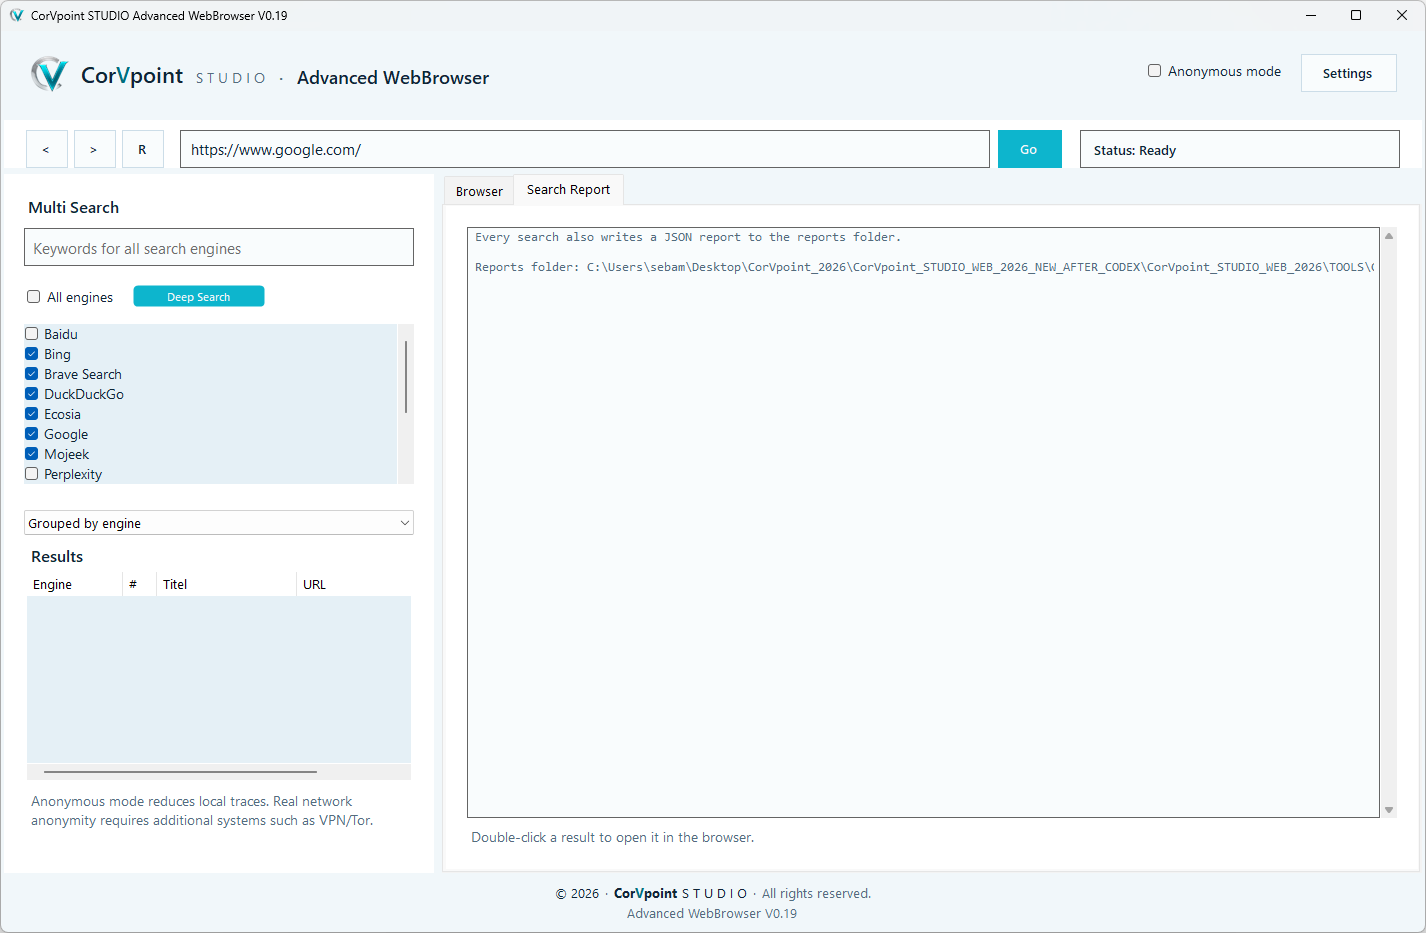Click the Status: Ready field
This screenshot has width=1426, height=933.
tap(1240, 149)
